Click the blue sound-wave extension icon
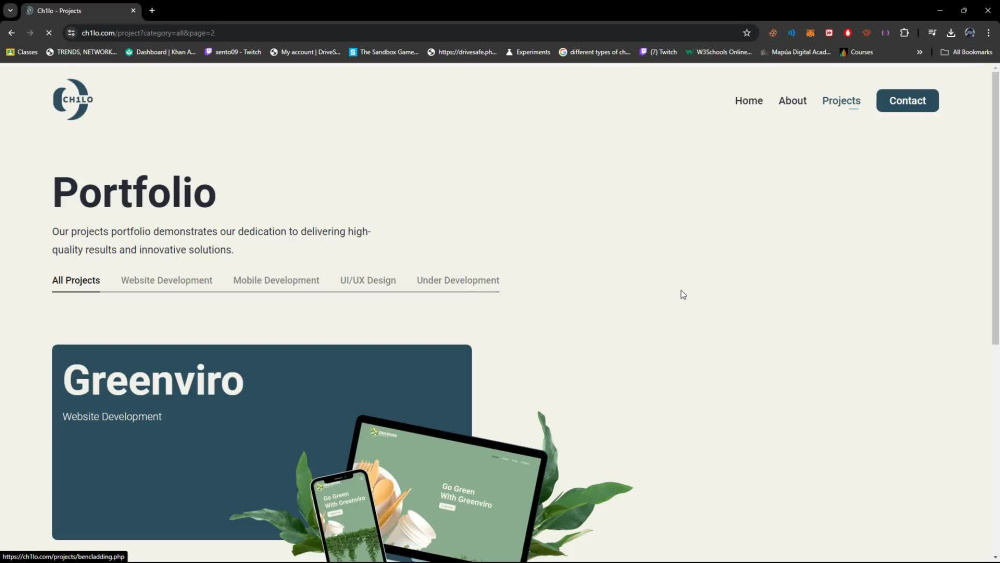This screenshot has height=563, width=1000. pos(791,33)
